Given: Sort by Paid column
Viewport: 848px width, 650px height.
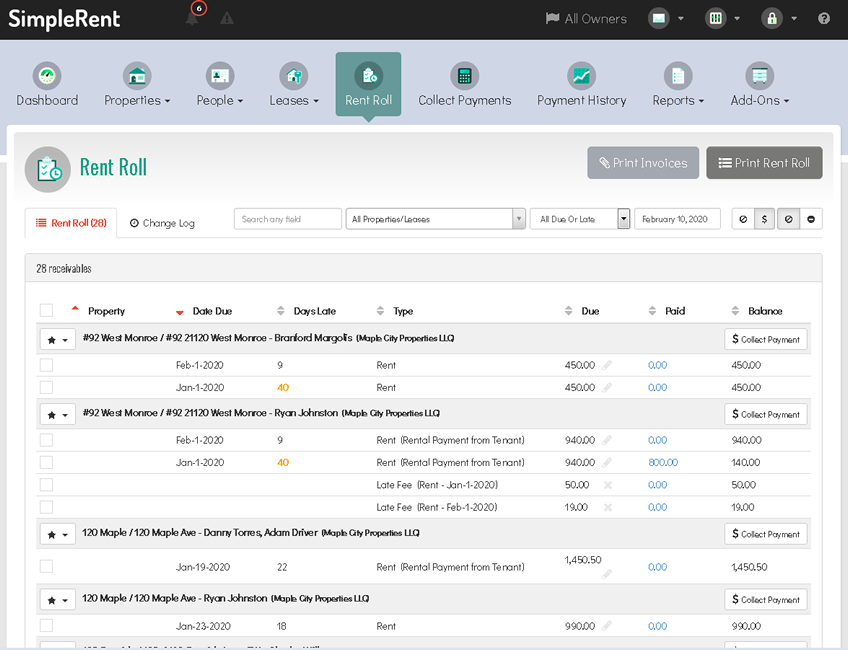Looking at the screenshot, I should pos(652,310).
